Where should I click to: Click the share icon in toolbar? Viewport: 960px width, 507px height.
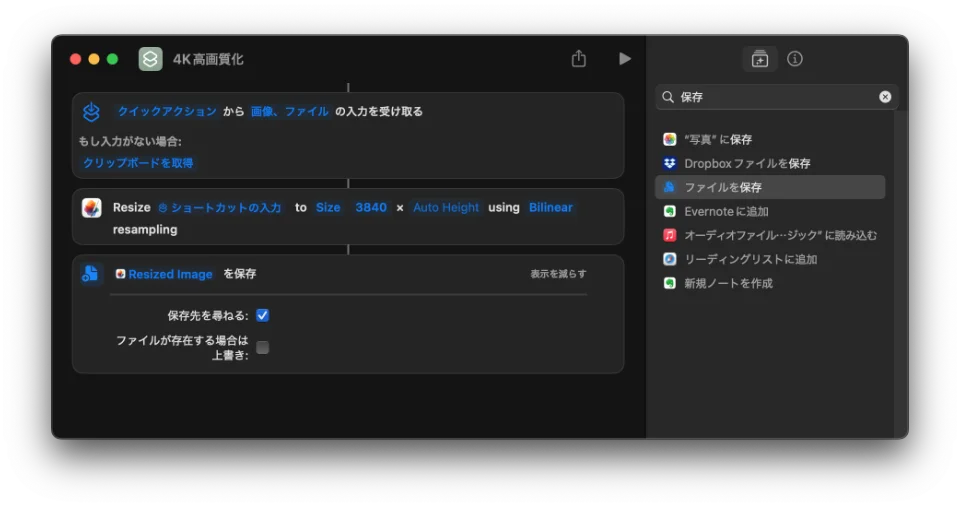pos(578,59)
